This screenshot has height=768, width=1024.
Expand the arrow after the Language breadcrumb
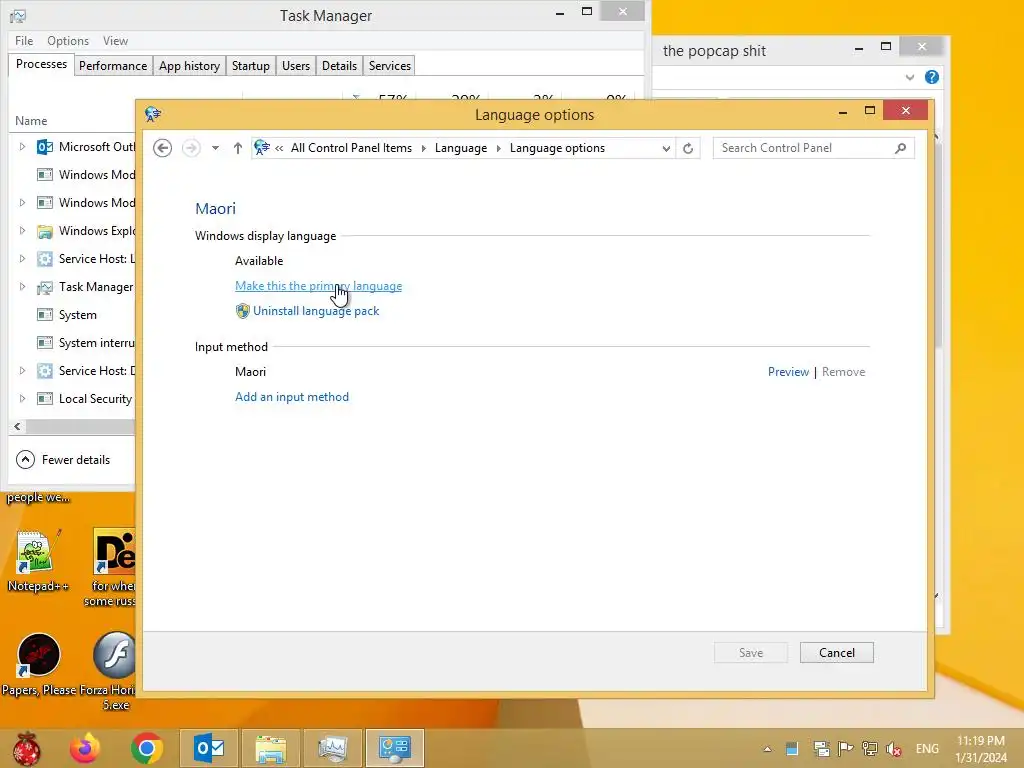coord(498,148)
